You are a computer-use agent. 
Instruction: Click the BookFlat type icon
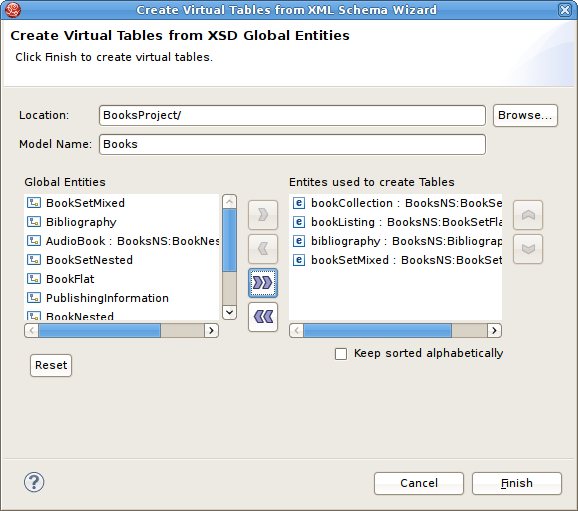pyautogui.click(x=34, y=279)
